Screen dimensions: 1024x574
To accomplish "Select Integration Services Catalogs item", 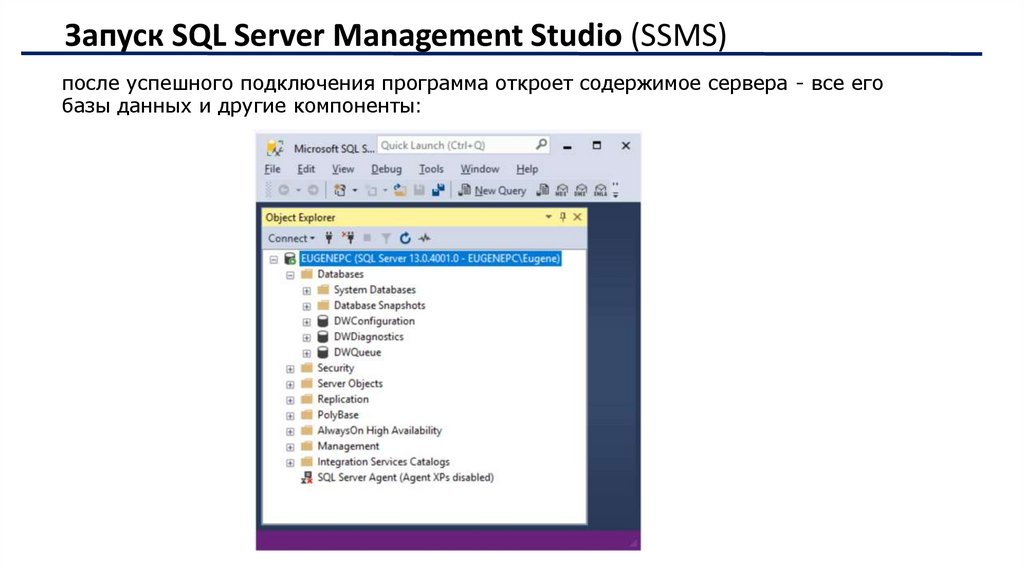I will pos(383,462).
